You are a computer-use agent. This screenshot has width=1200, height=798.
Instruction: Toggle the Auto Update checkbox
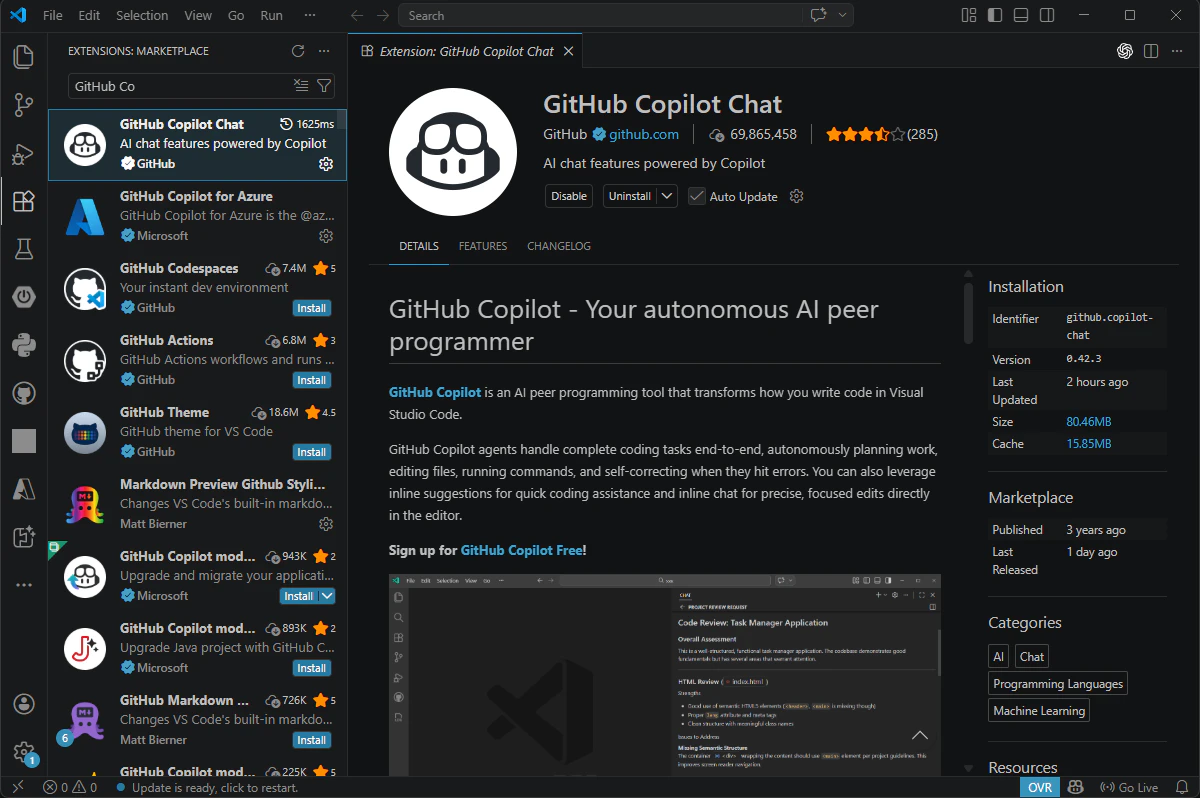697,196
